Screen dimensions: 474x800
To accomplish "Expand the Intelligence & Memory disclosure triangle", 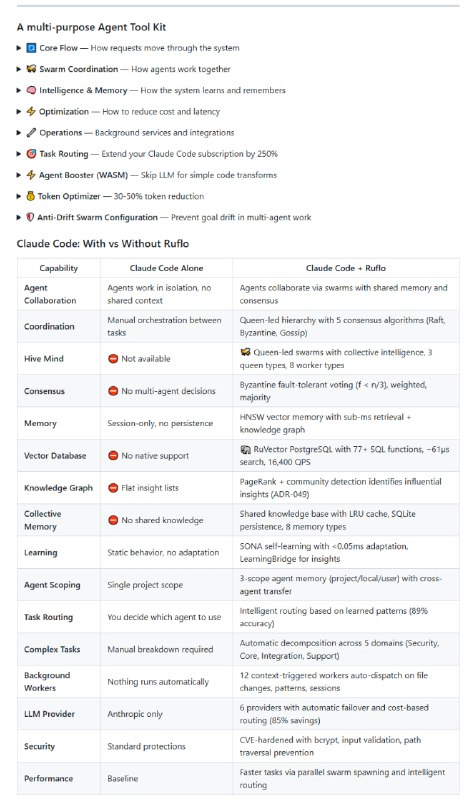I will (x=19, y=90).
